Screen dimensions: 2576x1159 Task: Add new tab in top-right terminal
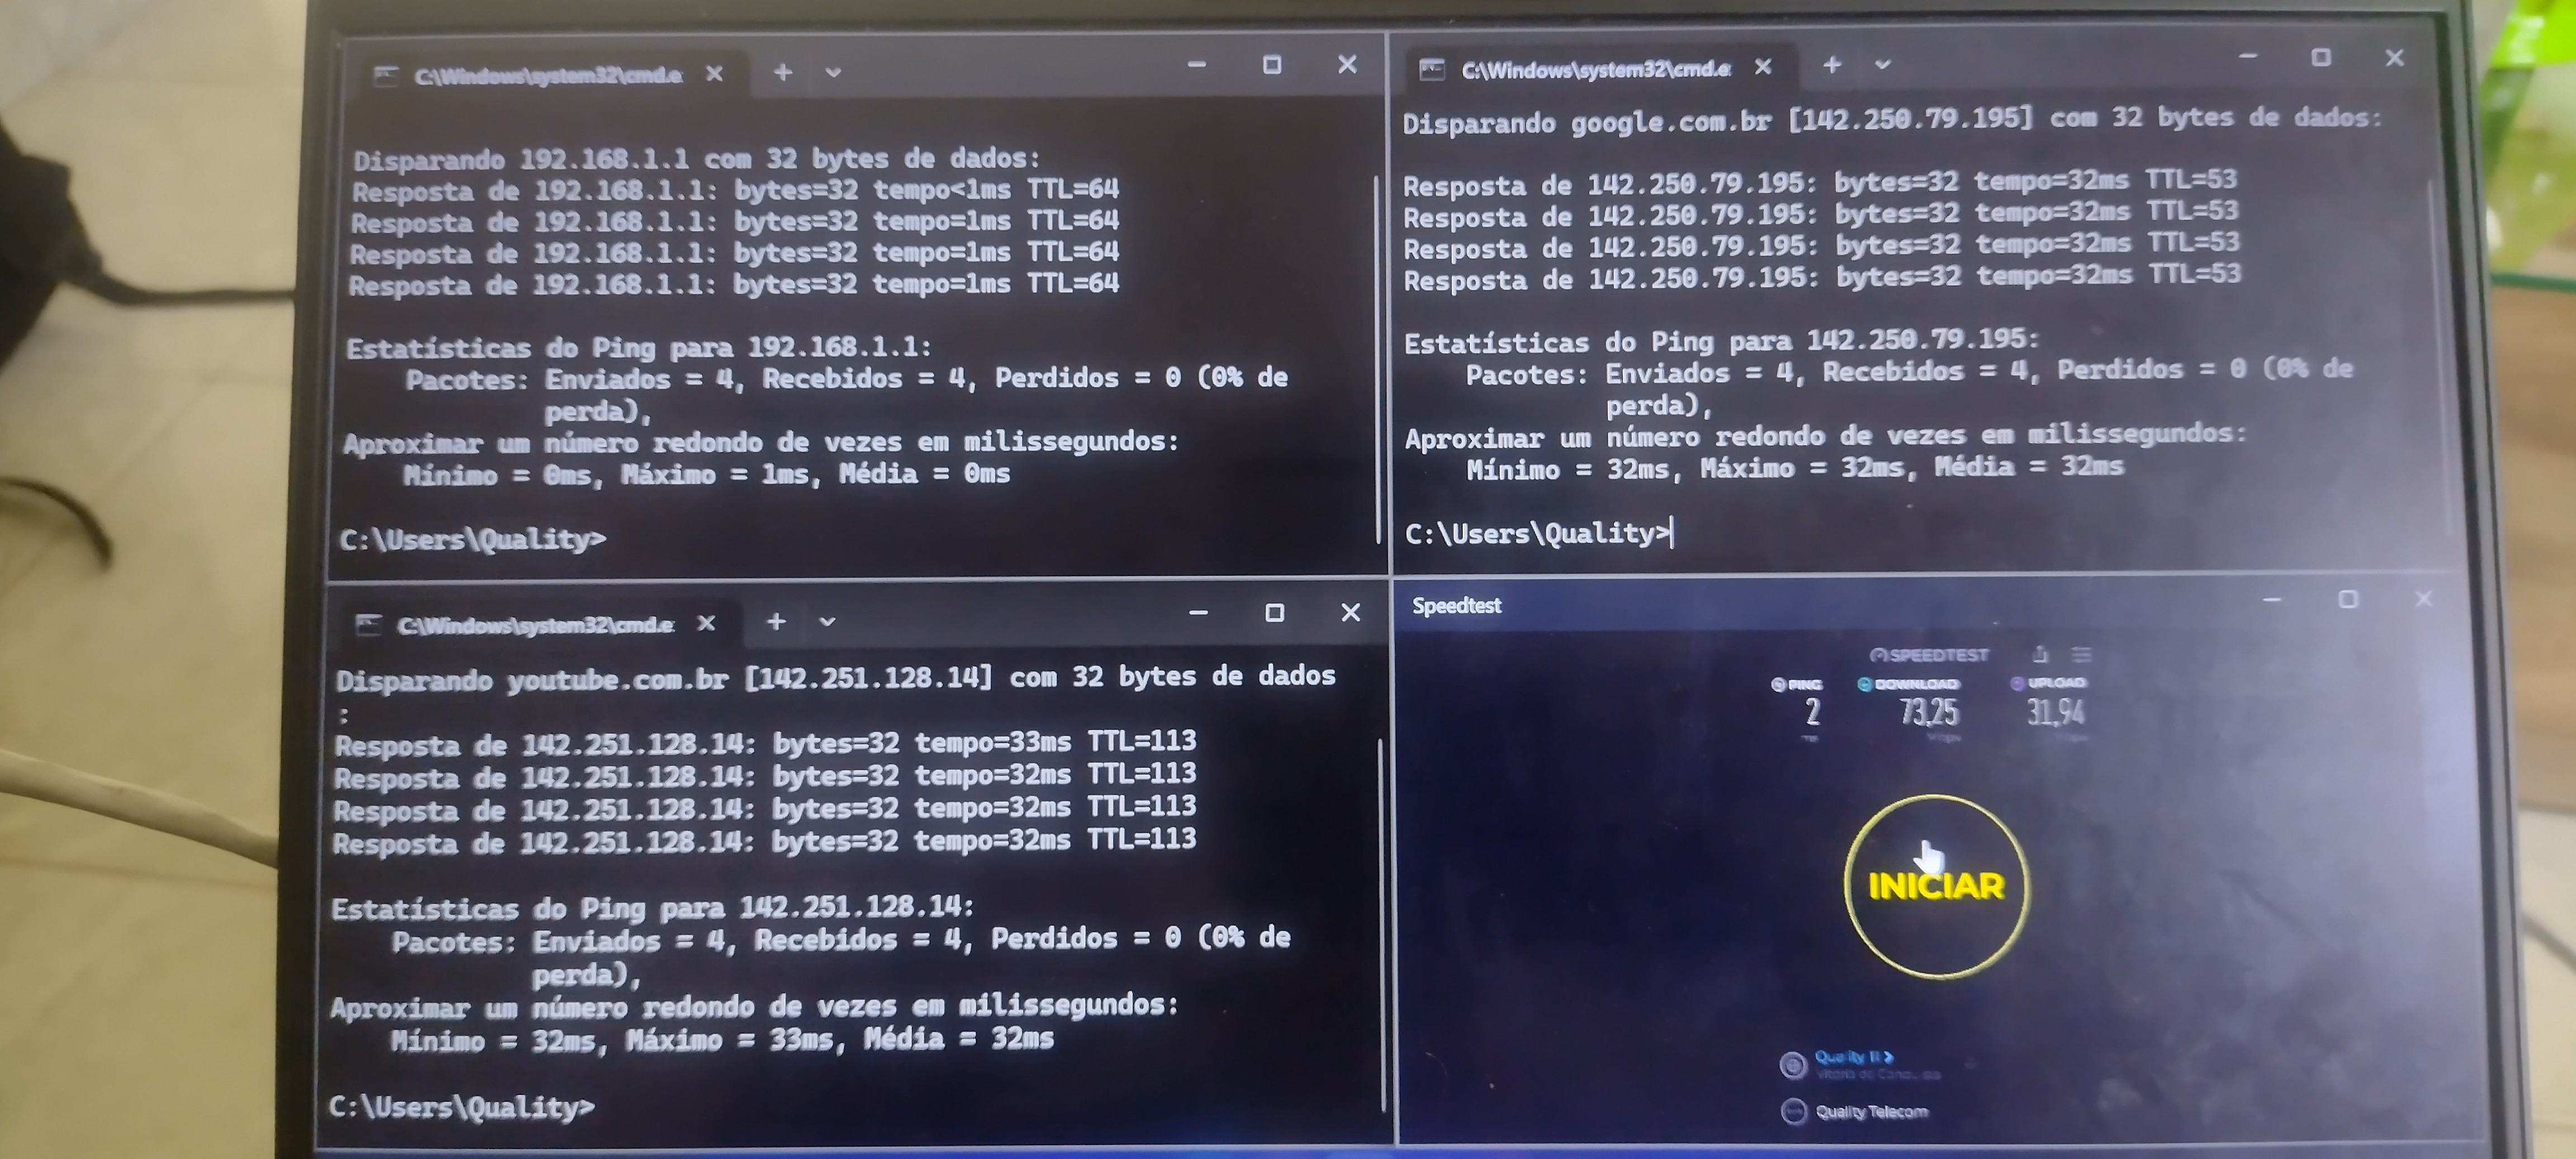pyautogui.click(x=1831, y=65)
